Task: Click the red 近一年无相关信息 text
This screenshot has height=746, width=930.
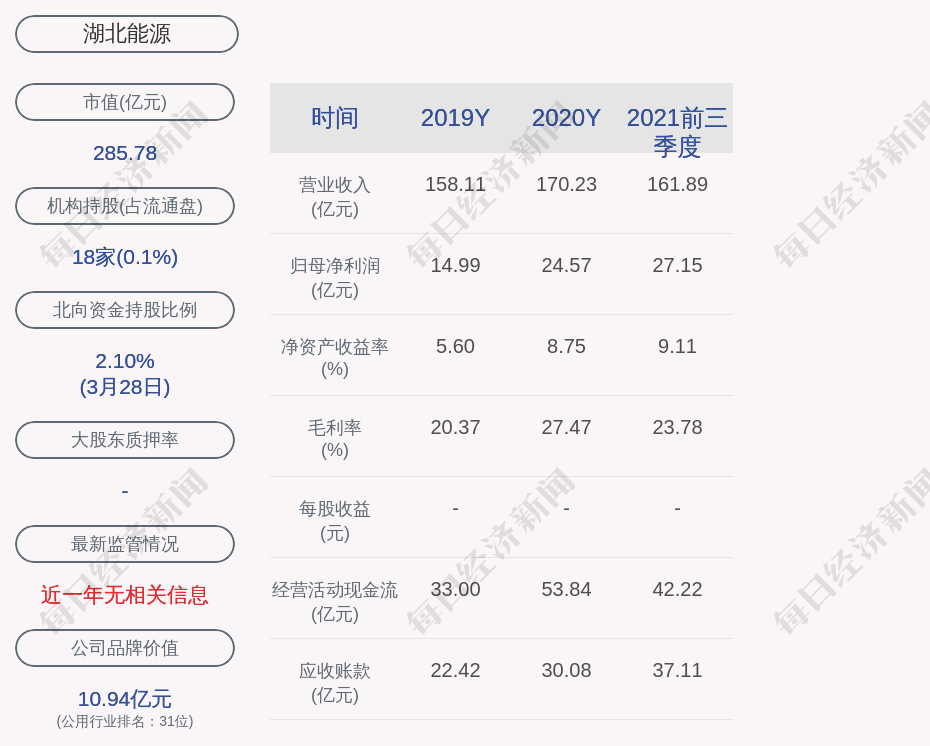Action: pyautogui.click(x=125, y=595)
